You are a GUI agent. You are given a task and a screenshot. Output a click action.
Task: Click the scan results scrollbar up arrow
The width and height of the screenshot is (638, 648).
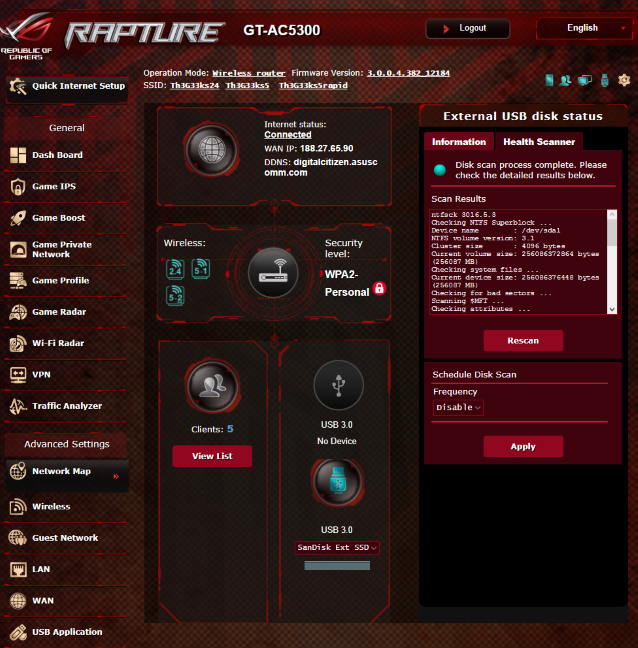coord(612,214)
